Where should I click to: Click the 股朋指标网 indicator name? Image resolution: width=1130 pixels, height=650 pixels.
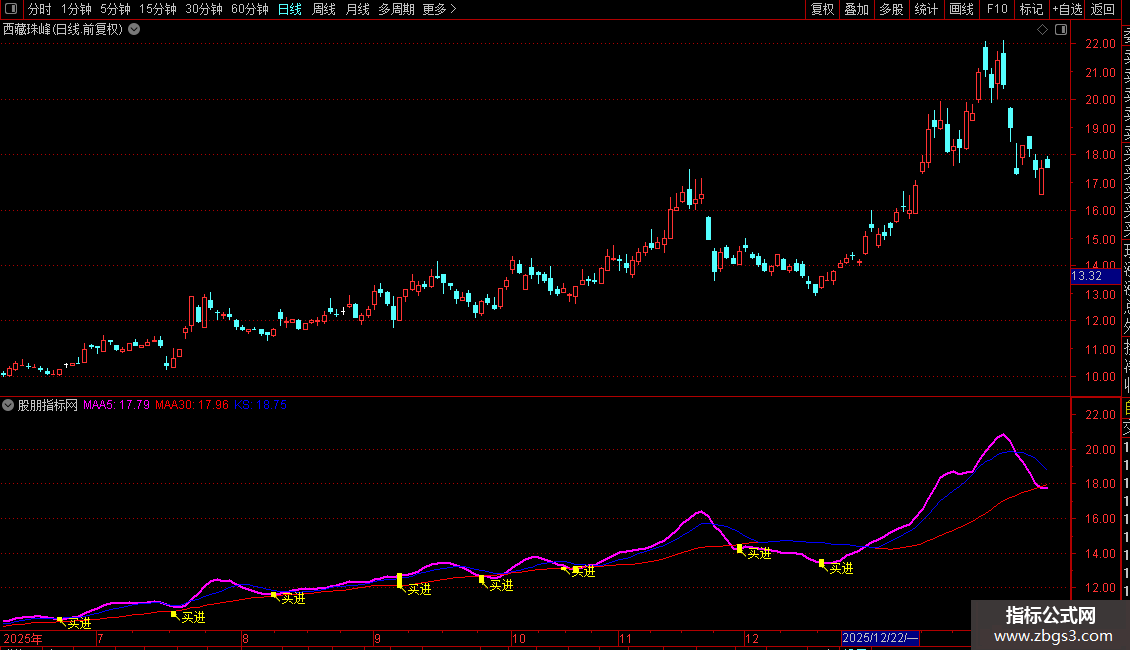point(48,405)
